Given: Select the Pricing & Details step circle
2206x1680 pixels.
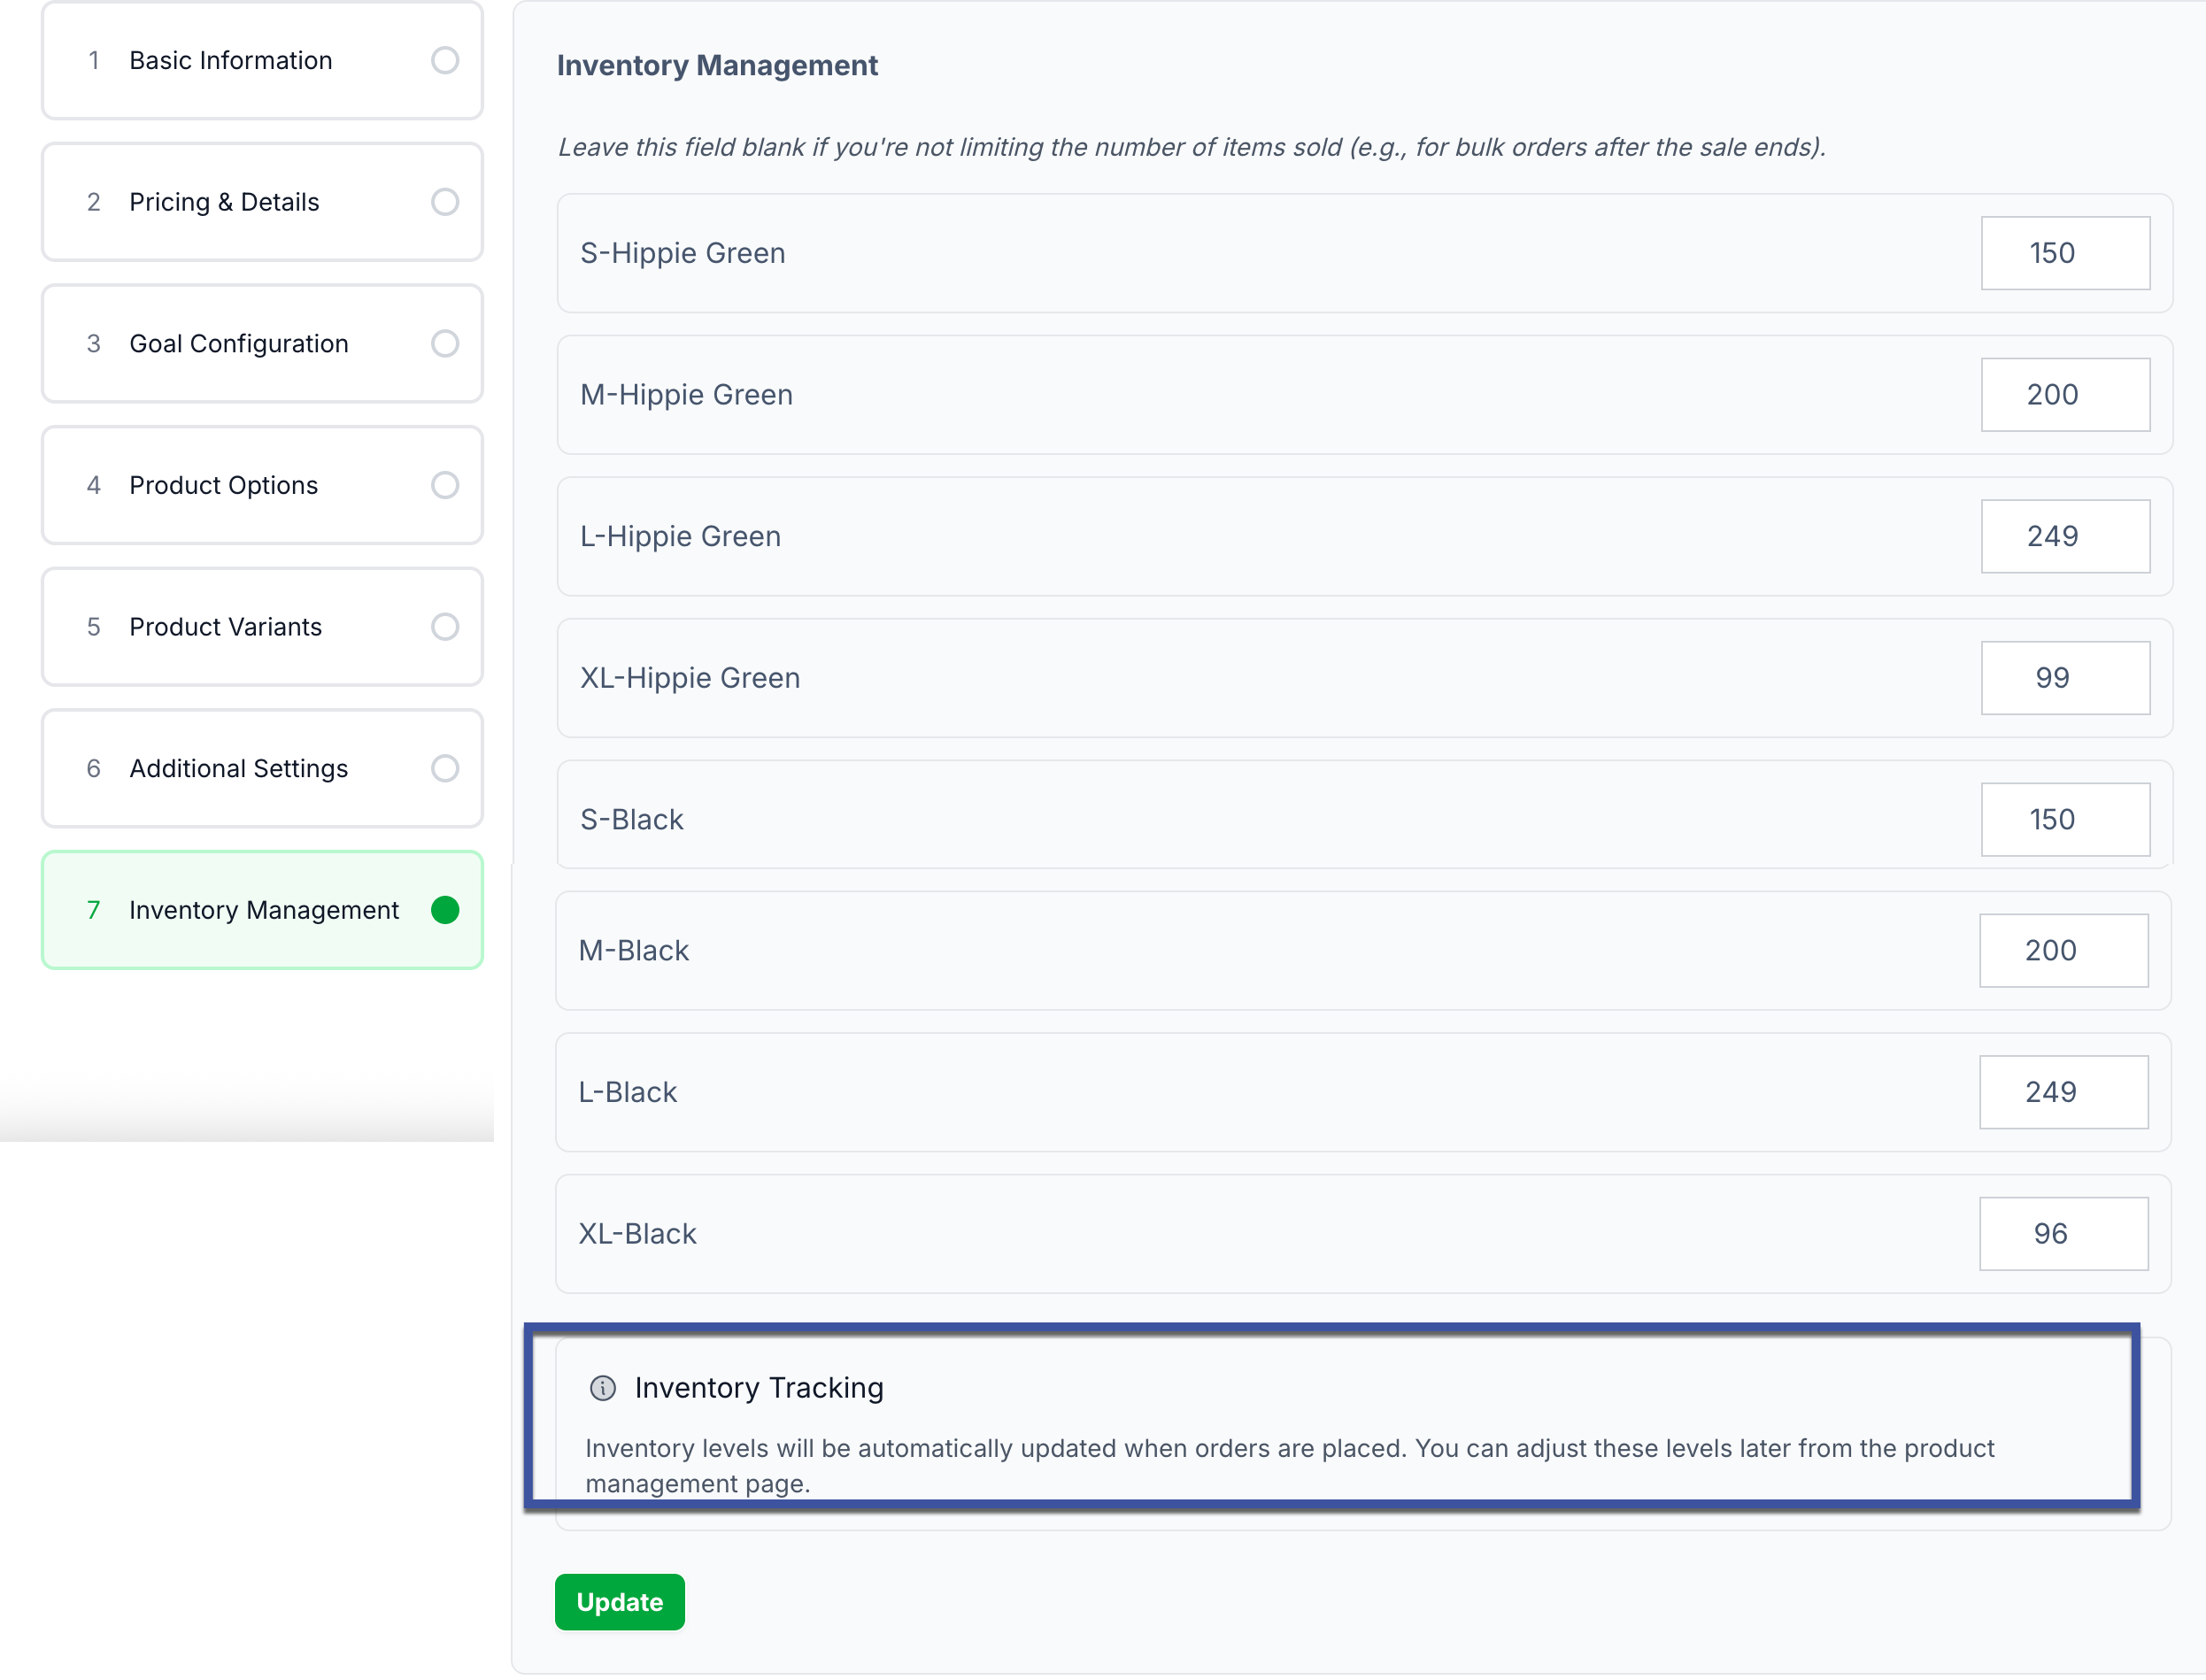Looking at the screenshot, I should (x=445, y=202).
